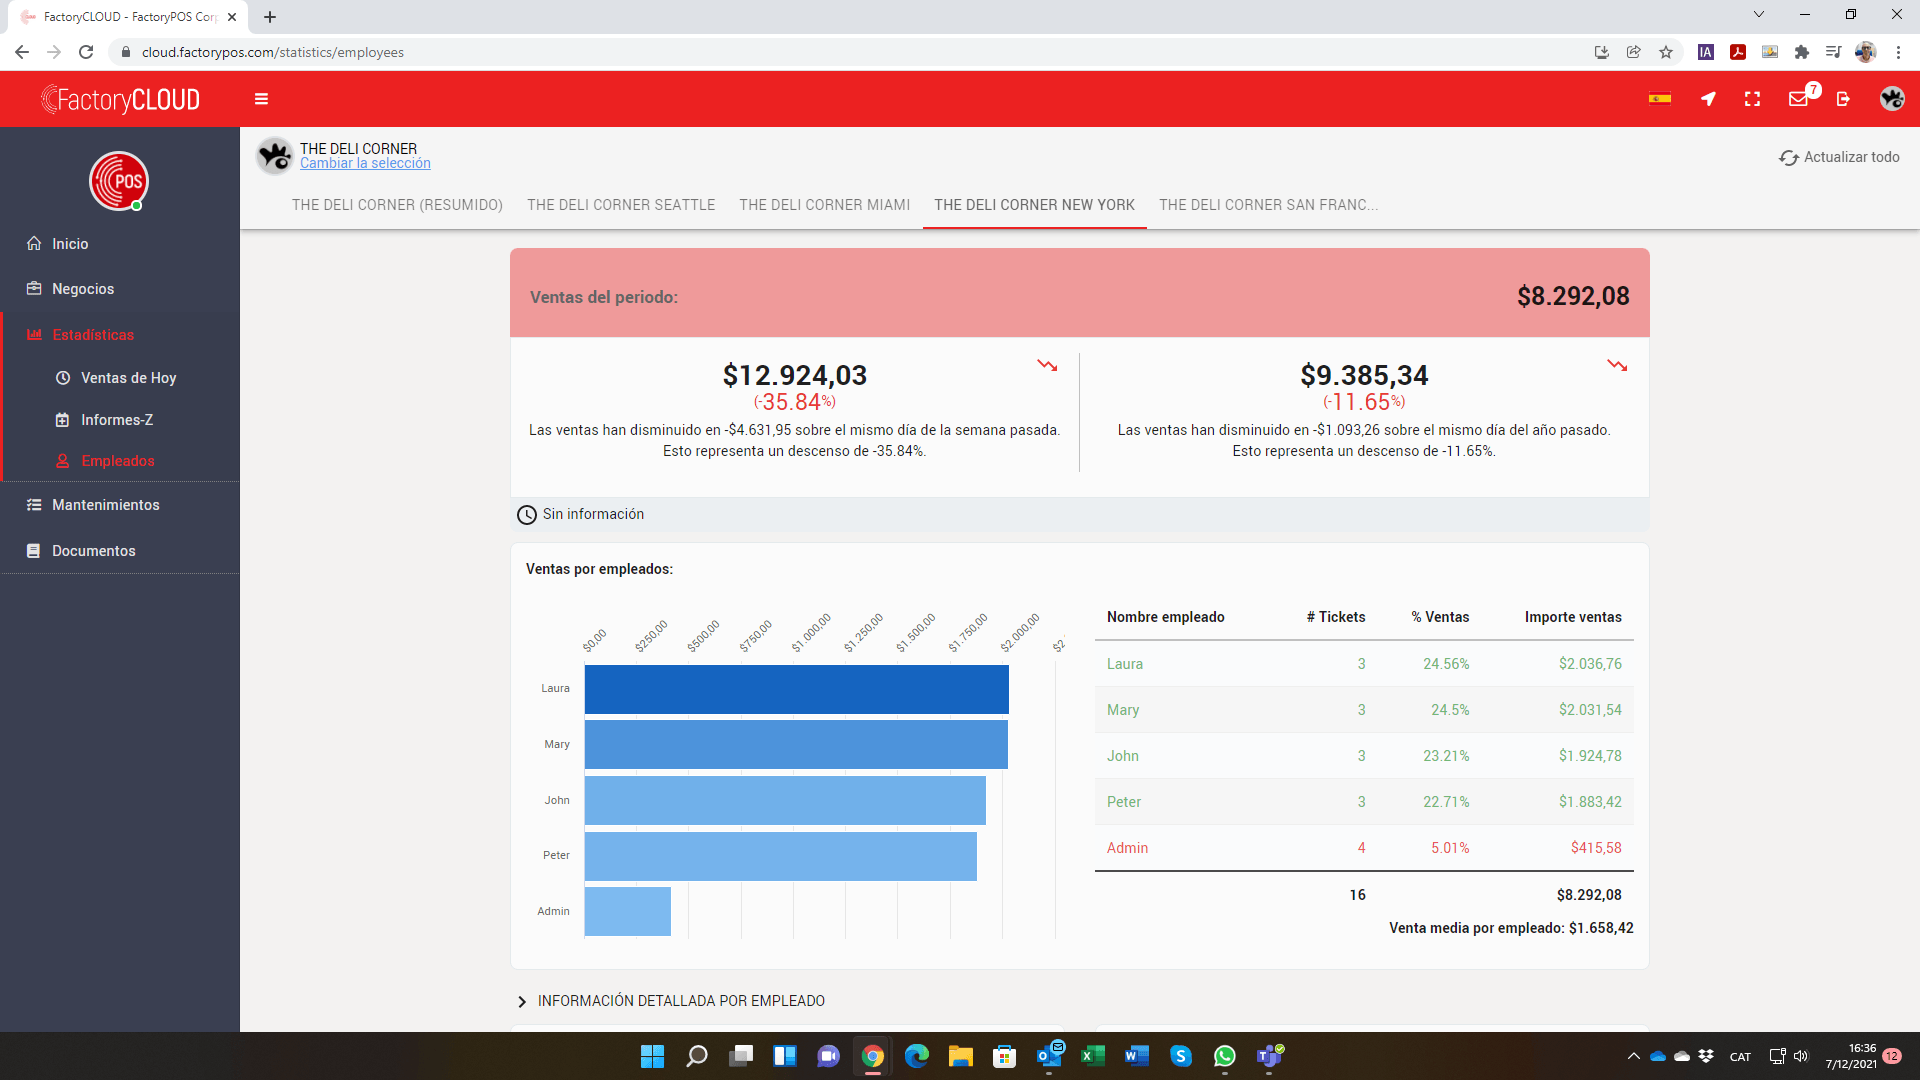The height and width of the screenshot is (1080, 1920).
Task: Open the mail notifications icon
Action: pos(1799,99)
